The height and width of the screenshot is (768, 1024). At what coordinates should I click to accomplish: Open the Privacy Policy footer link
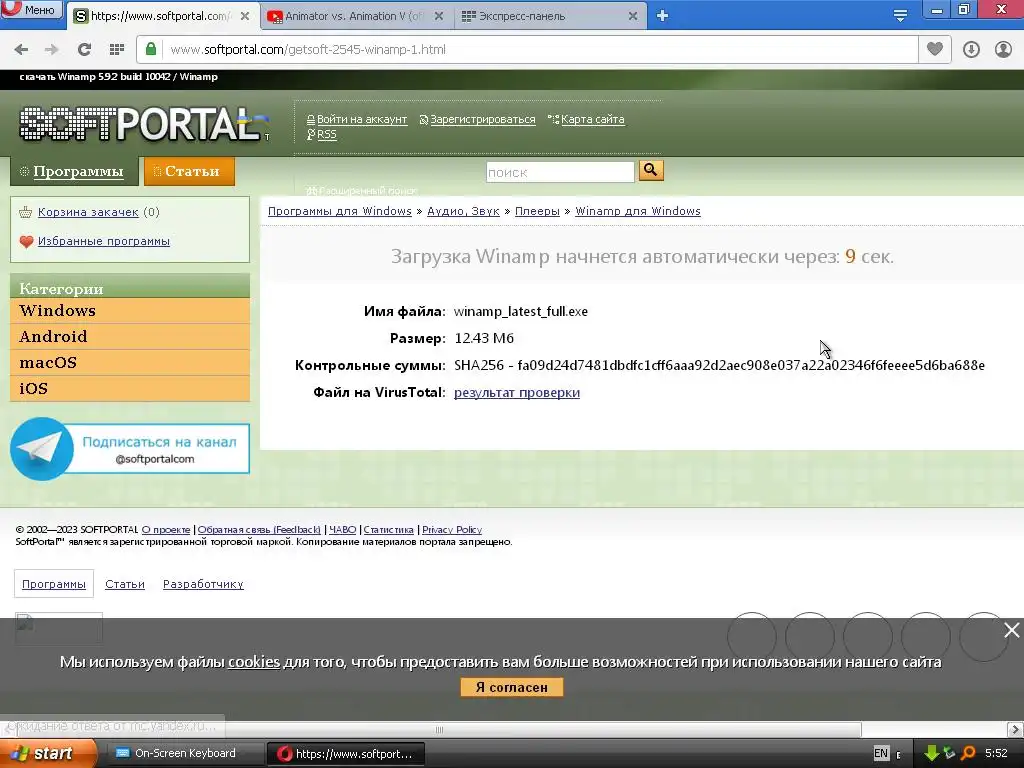(452, 530)
